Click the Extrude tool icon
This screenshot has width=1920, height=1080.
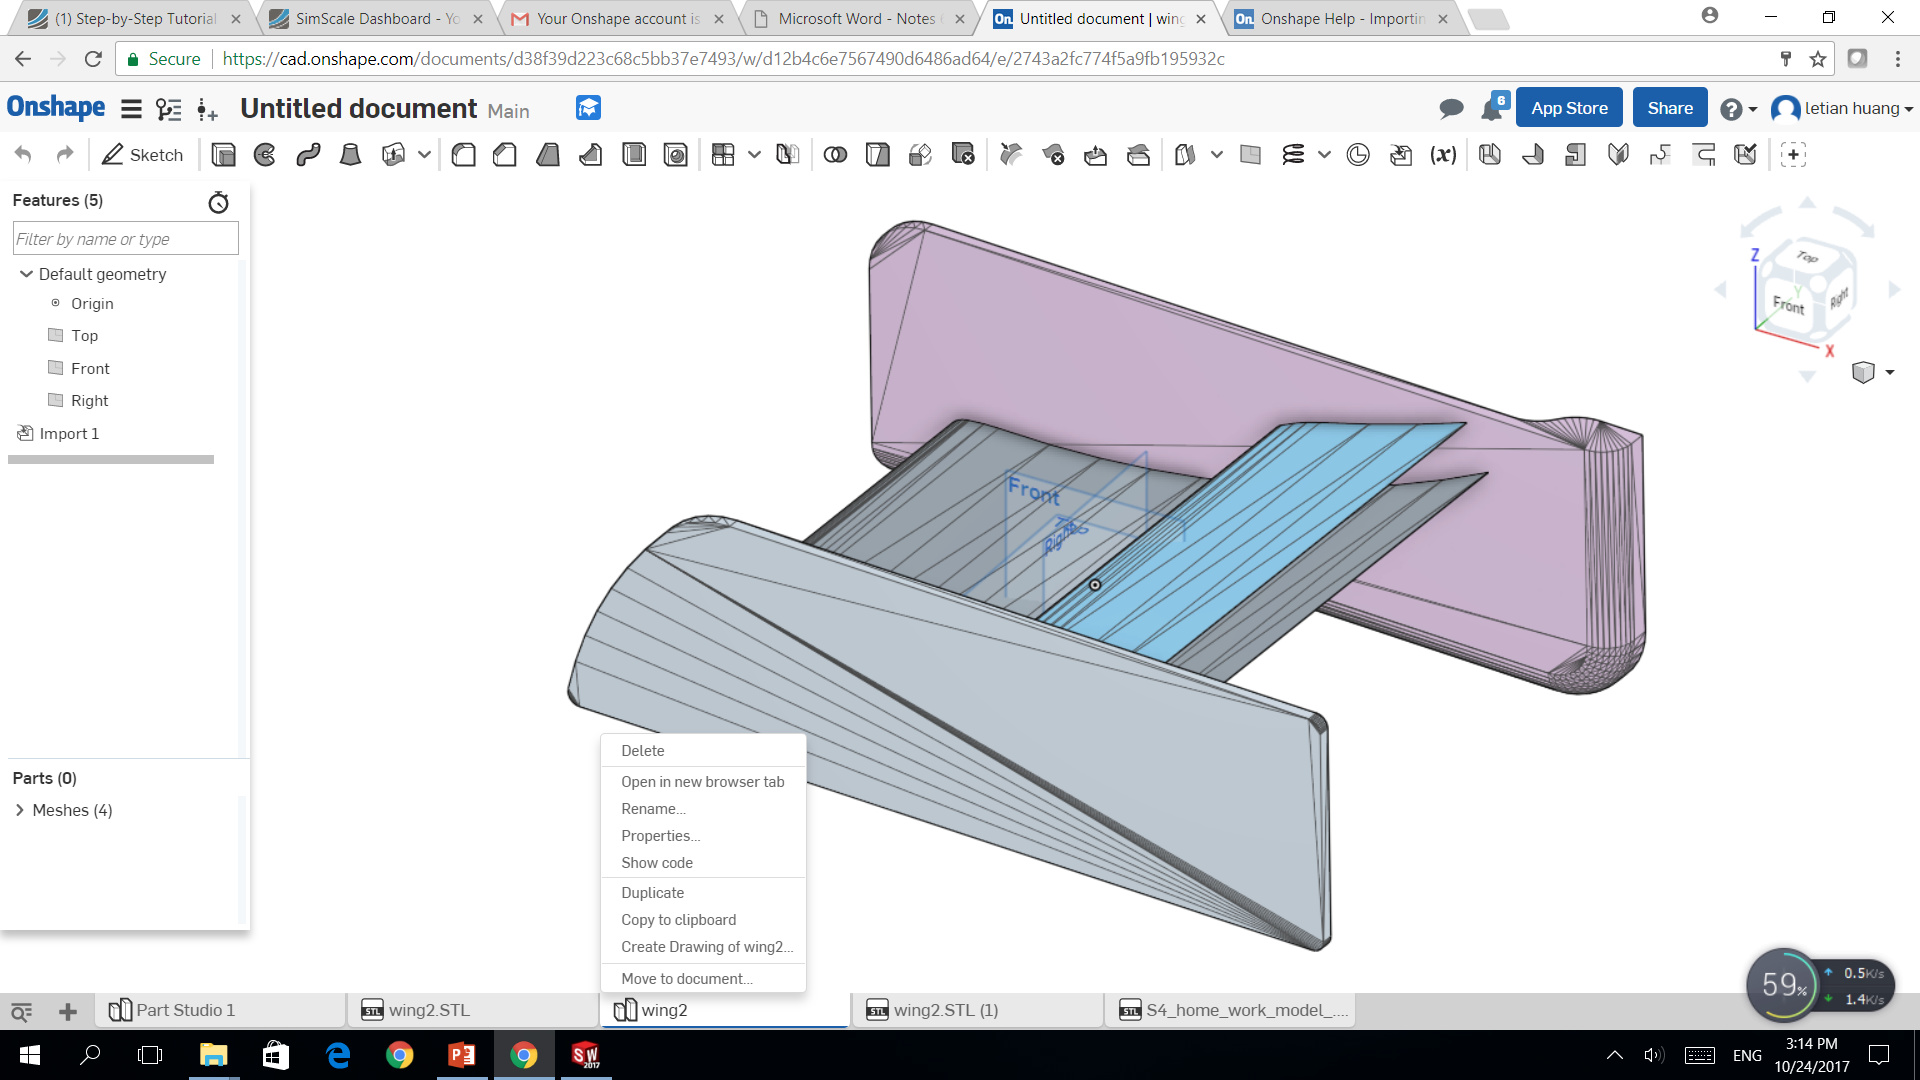point(223,155)
